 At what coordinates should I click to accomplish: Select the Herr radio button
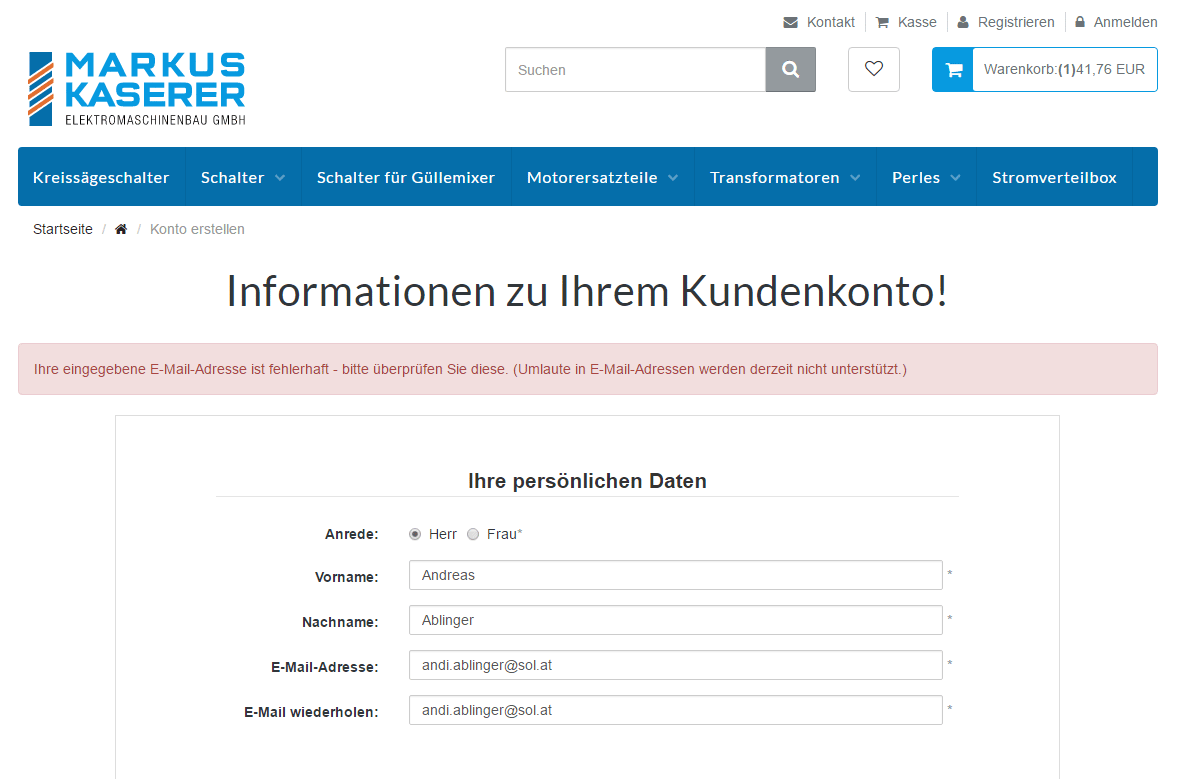tap(415, 535)
